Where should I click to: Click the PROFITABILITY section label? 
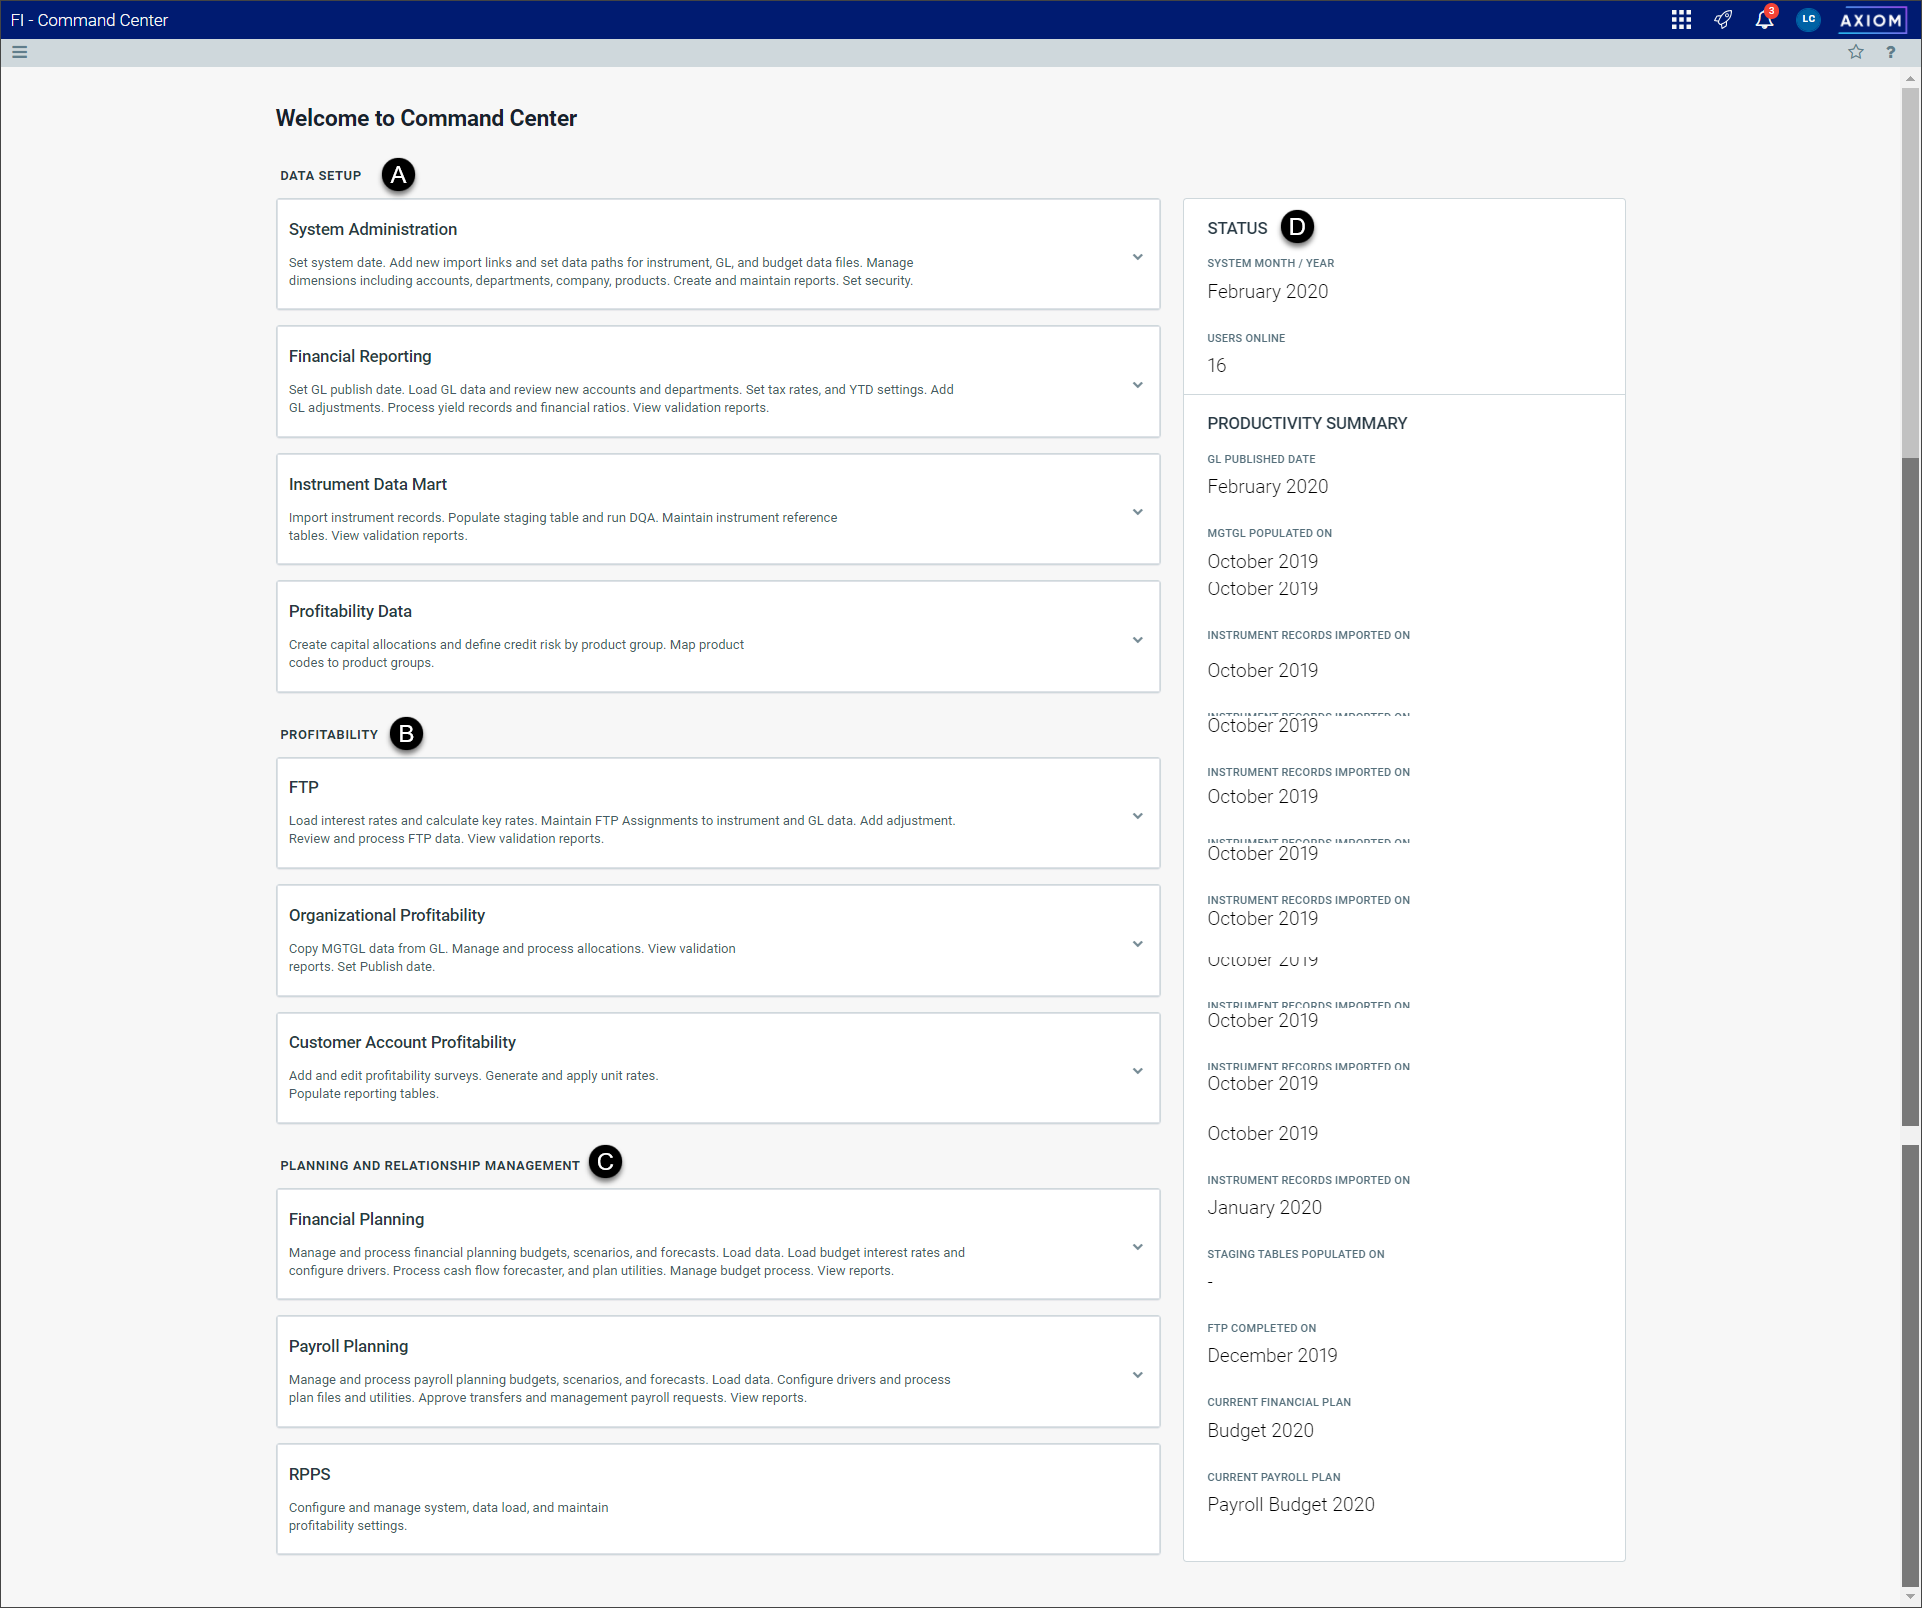(x=329, y=734)
